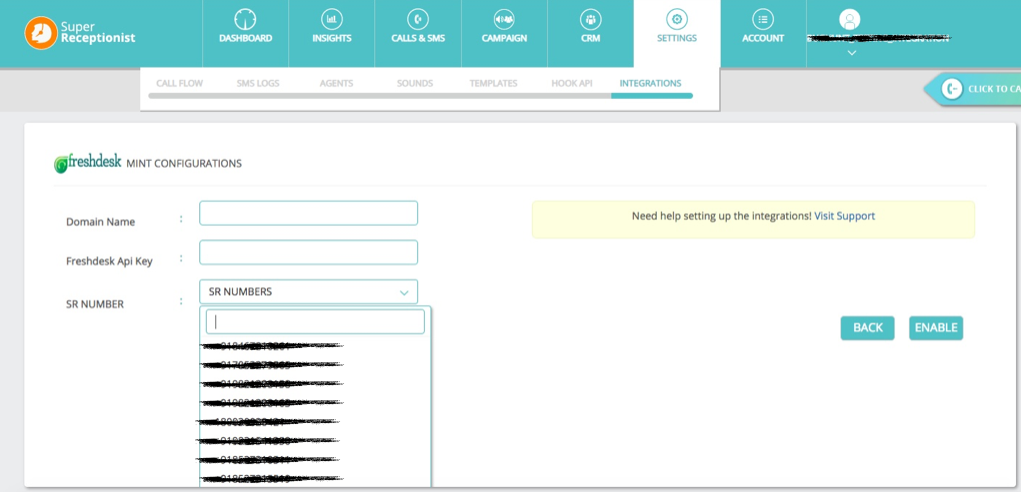This screenshot has height=492, width=1021.
Task: Go to the CALLS & SMS menu label
Action: (x=418, y=38)
